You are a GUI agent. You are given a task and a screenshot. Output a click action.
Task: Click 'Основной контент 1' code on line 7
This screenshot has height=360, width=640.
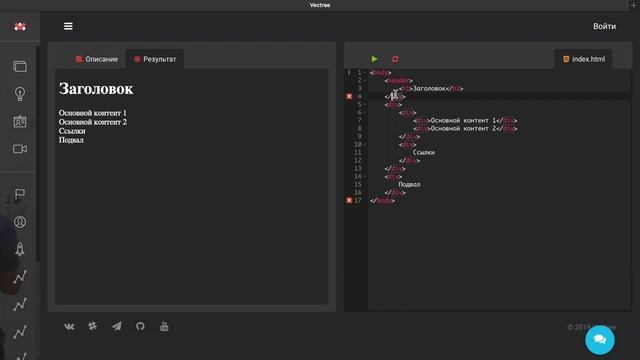(x=463, y=120)
